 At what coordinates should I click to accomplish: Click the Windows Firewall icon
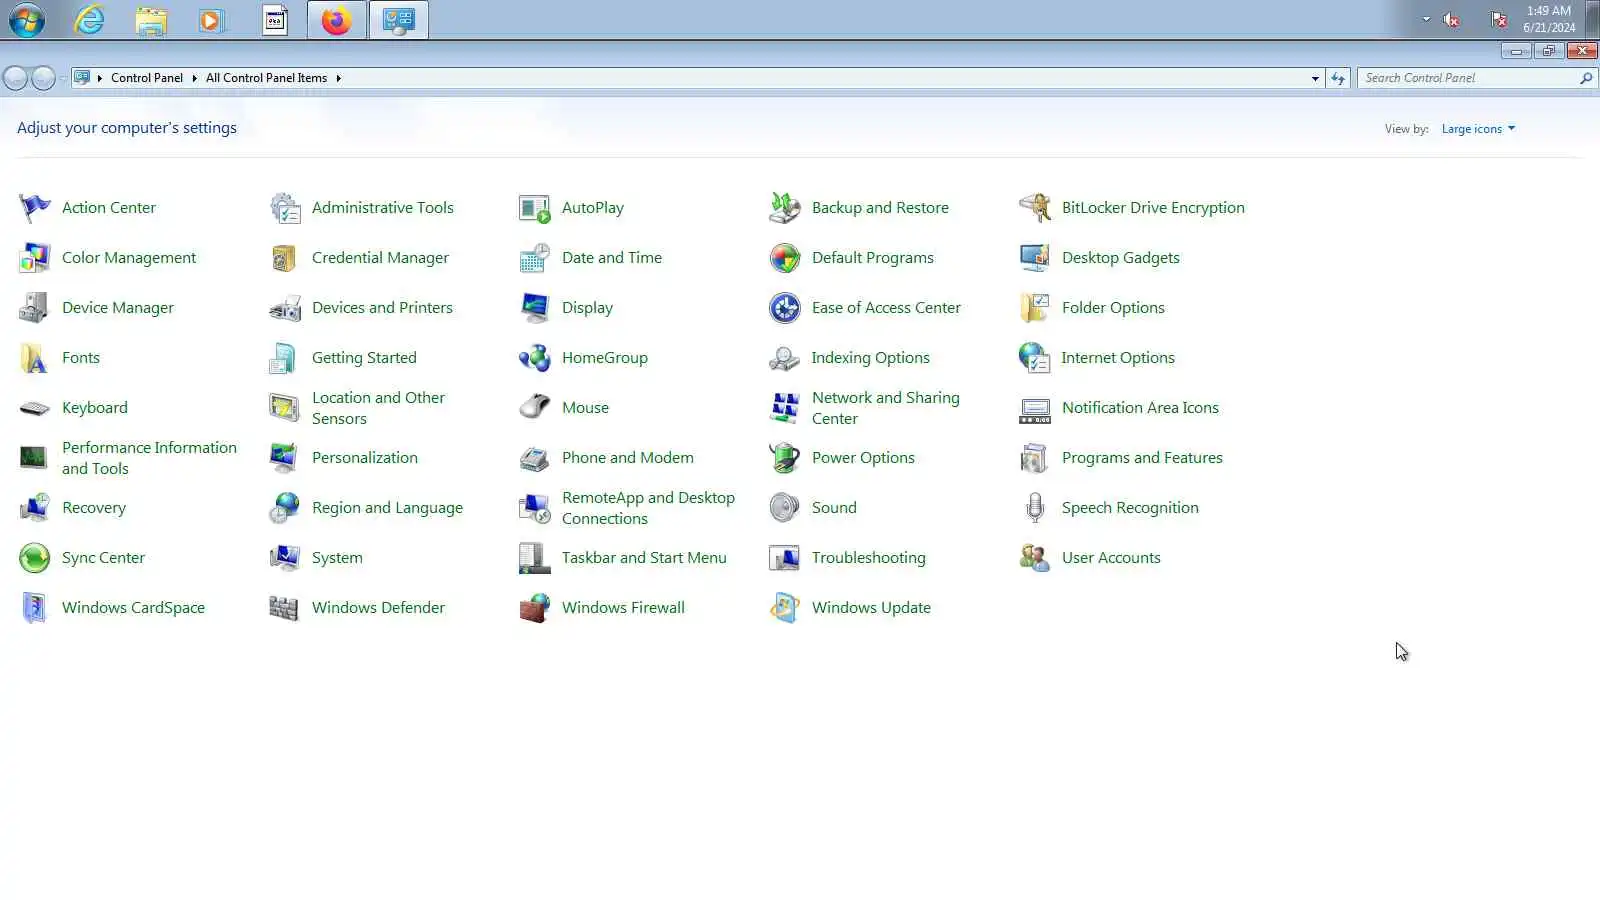(535, 608)
